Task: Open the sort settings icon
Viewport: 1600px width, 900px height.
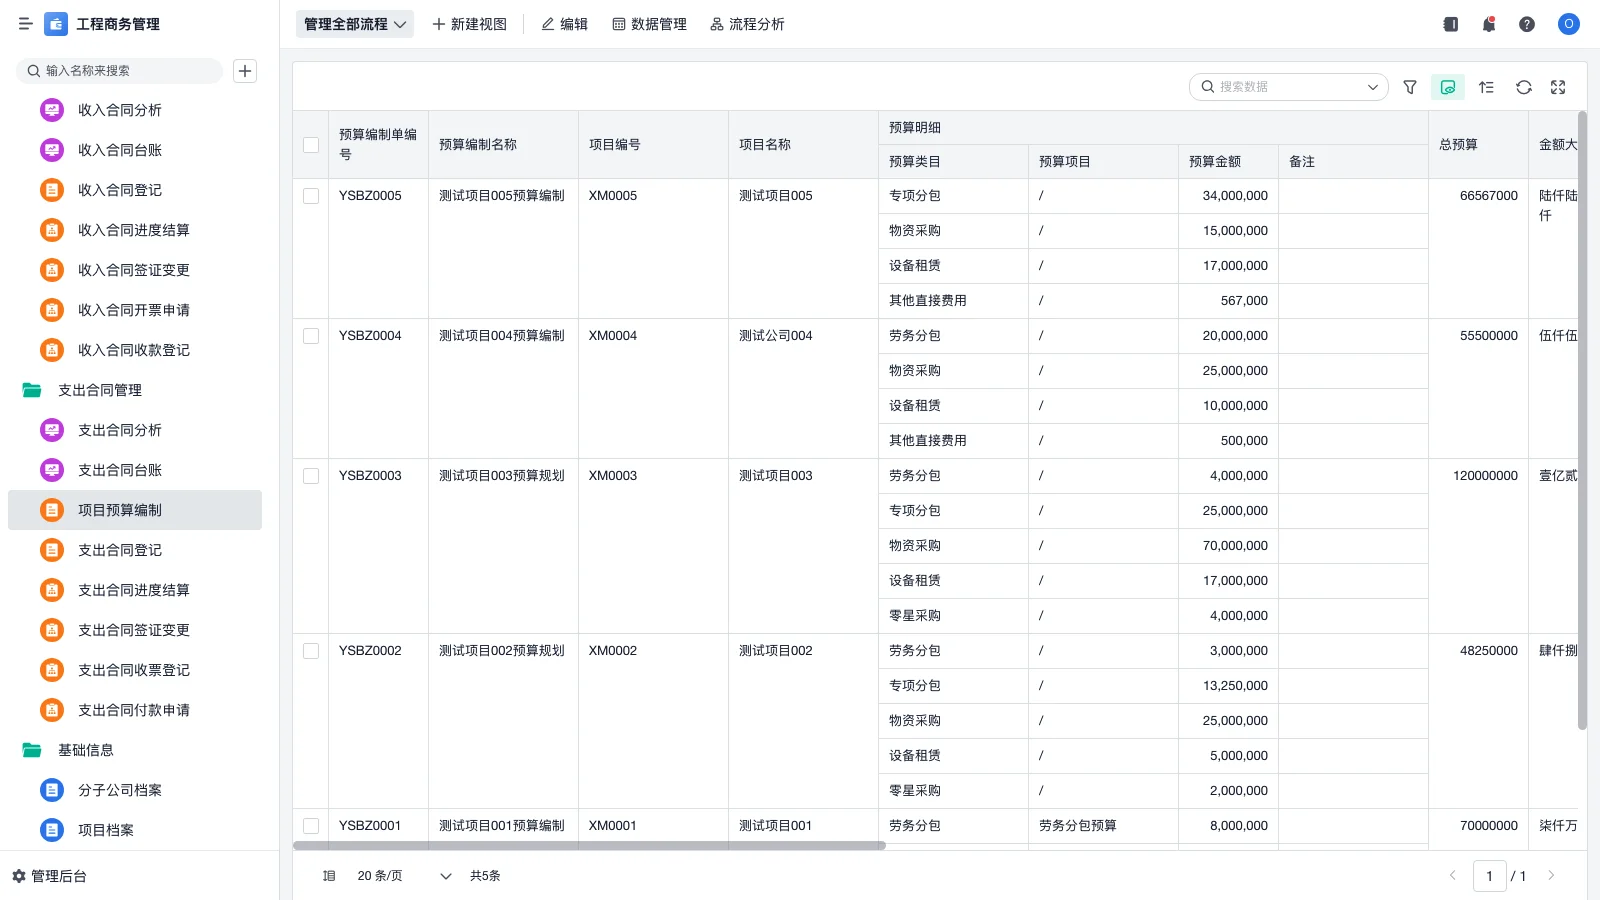Action: (x=1485, y=87)
